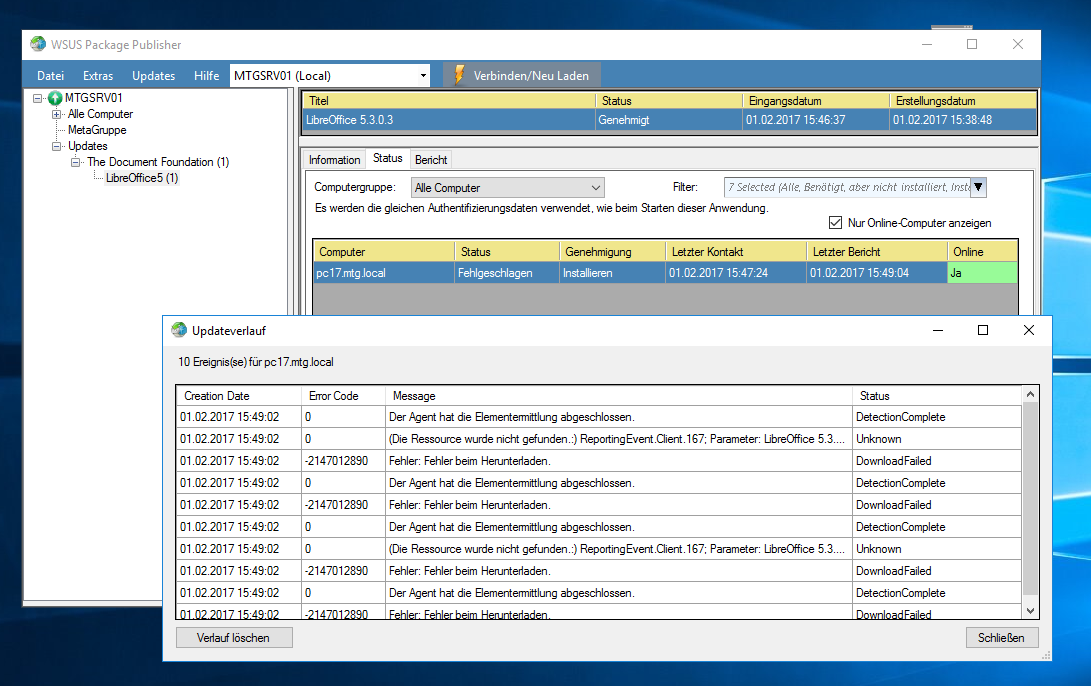The width and height of the screenshot is (1091, 686).
Task: Click the Updateverlauf scrollbar up arrow
Action: [1030, 394]
